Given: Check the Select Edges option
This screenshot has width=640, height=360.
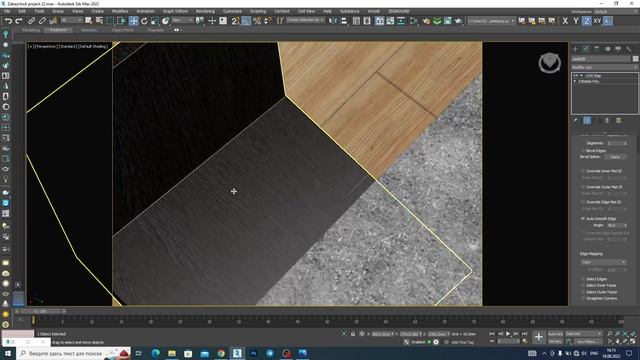Looking at the screenshot, I should pyautogui.click(x=583, y=279).
